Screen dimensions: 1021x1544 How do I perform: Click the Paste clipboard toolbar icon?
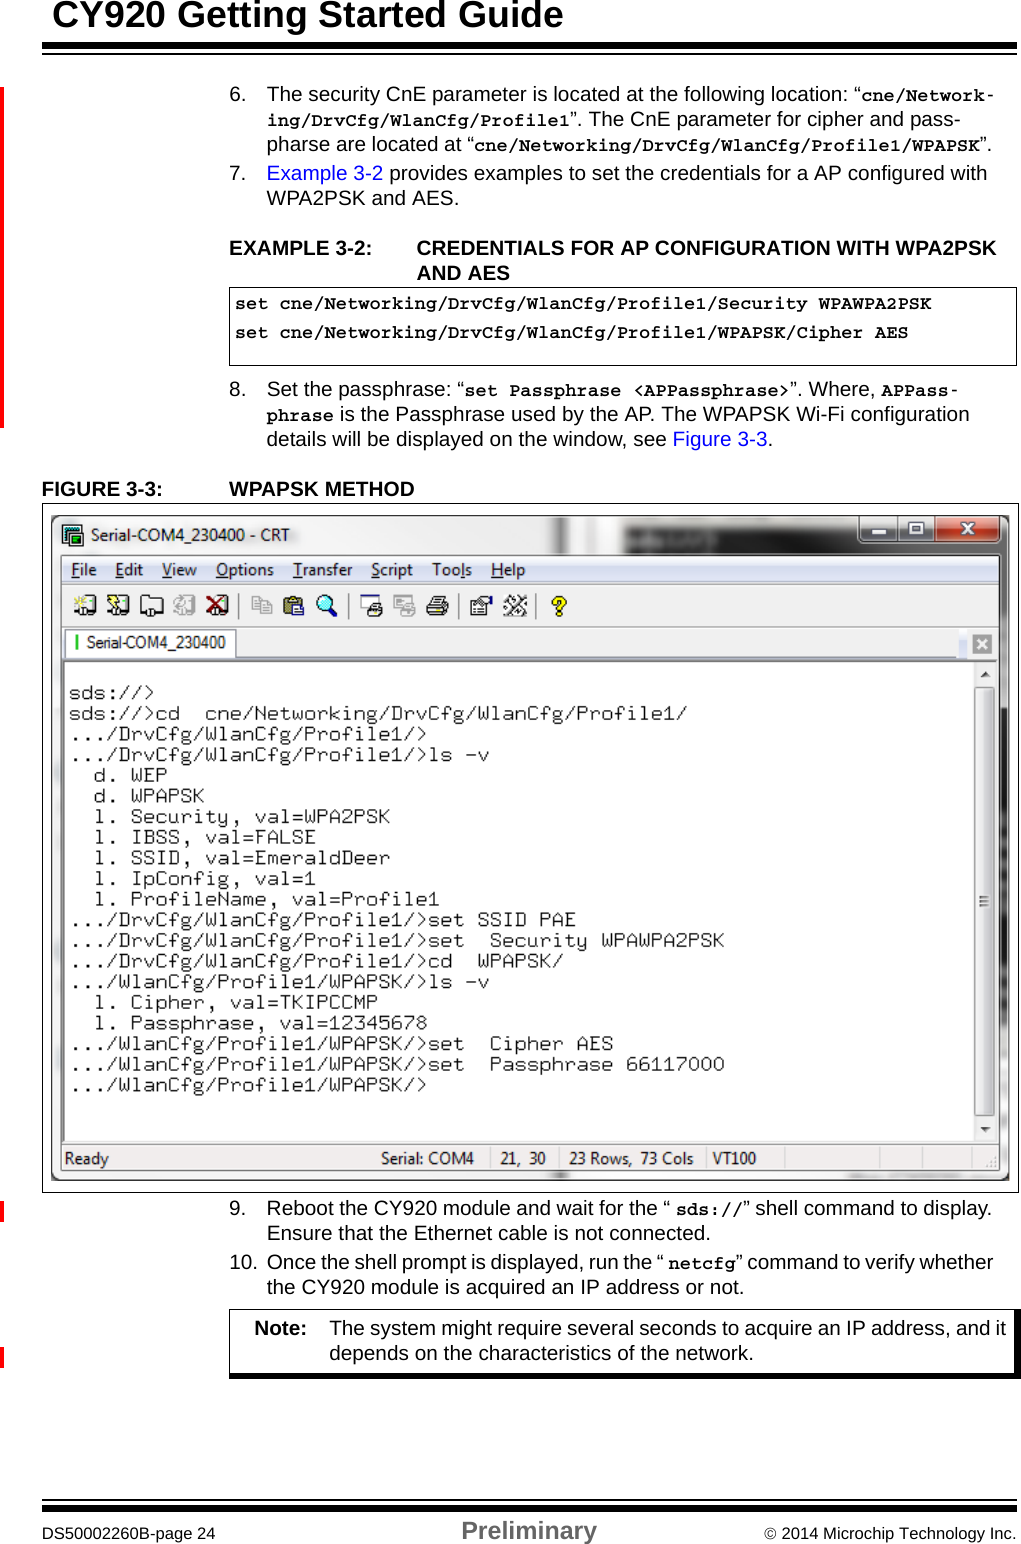pos(293,605)
